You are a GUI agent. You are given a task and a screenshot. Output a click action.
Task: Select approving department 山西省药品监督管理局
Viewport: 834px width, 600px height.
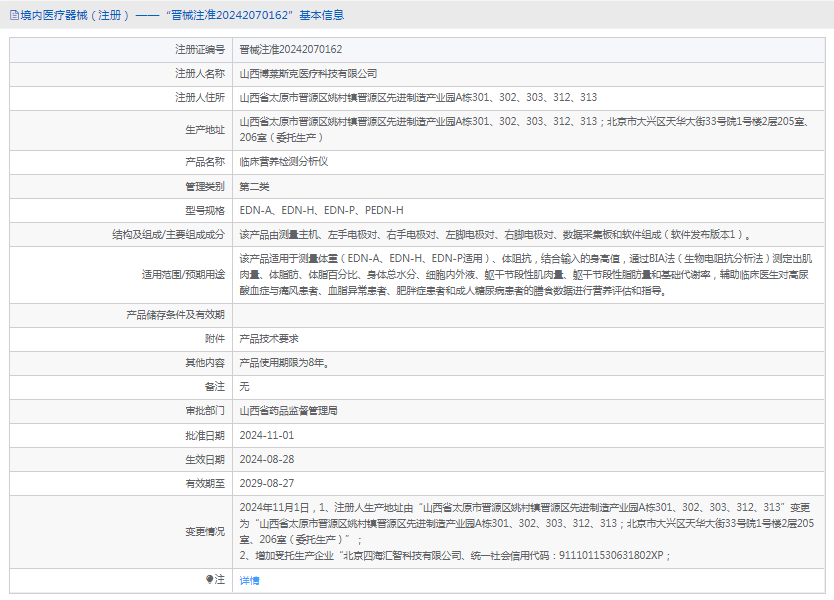click(288, 411)
